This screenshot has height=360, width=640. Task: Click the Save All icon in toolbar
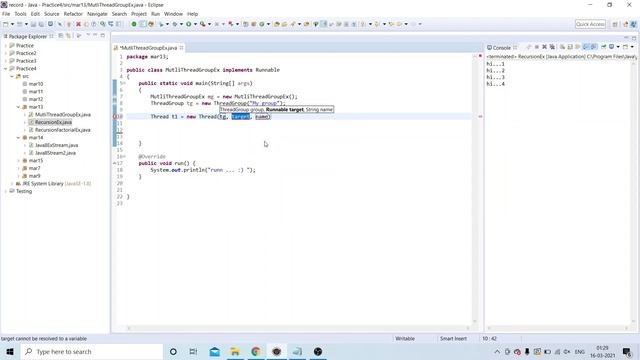point(41,24)
